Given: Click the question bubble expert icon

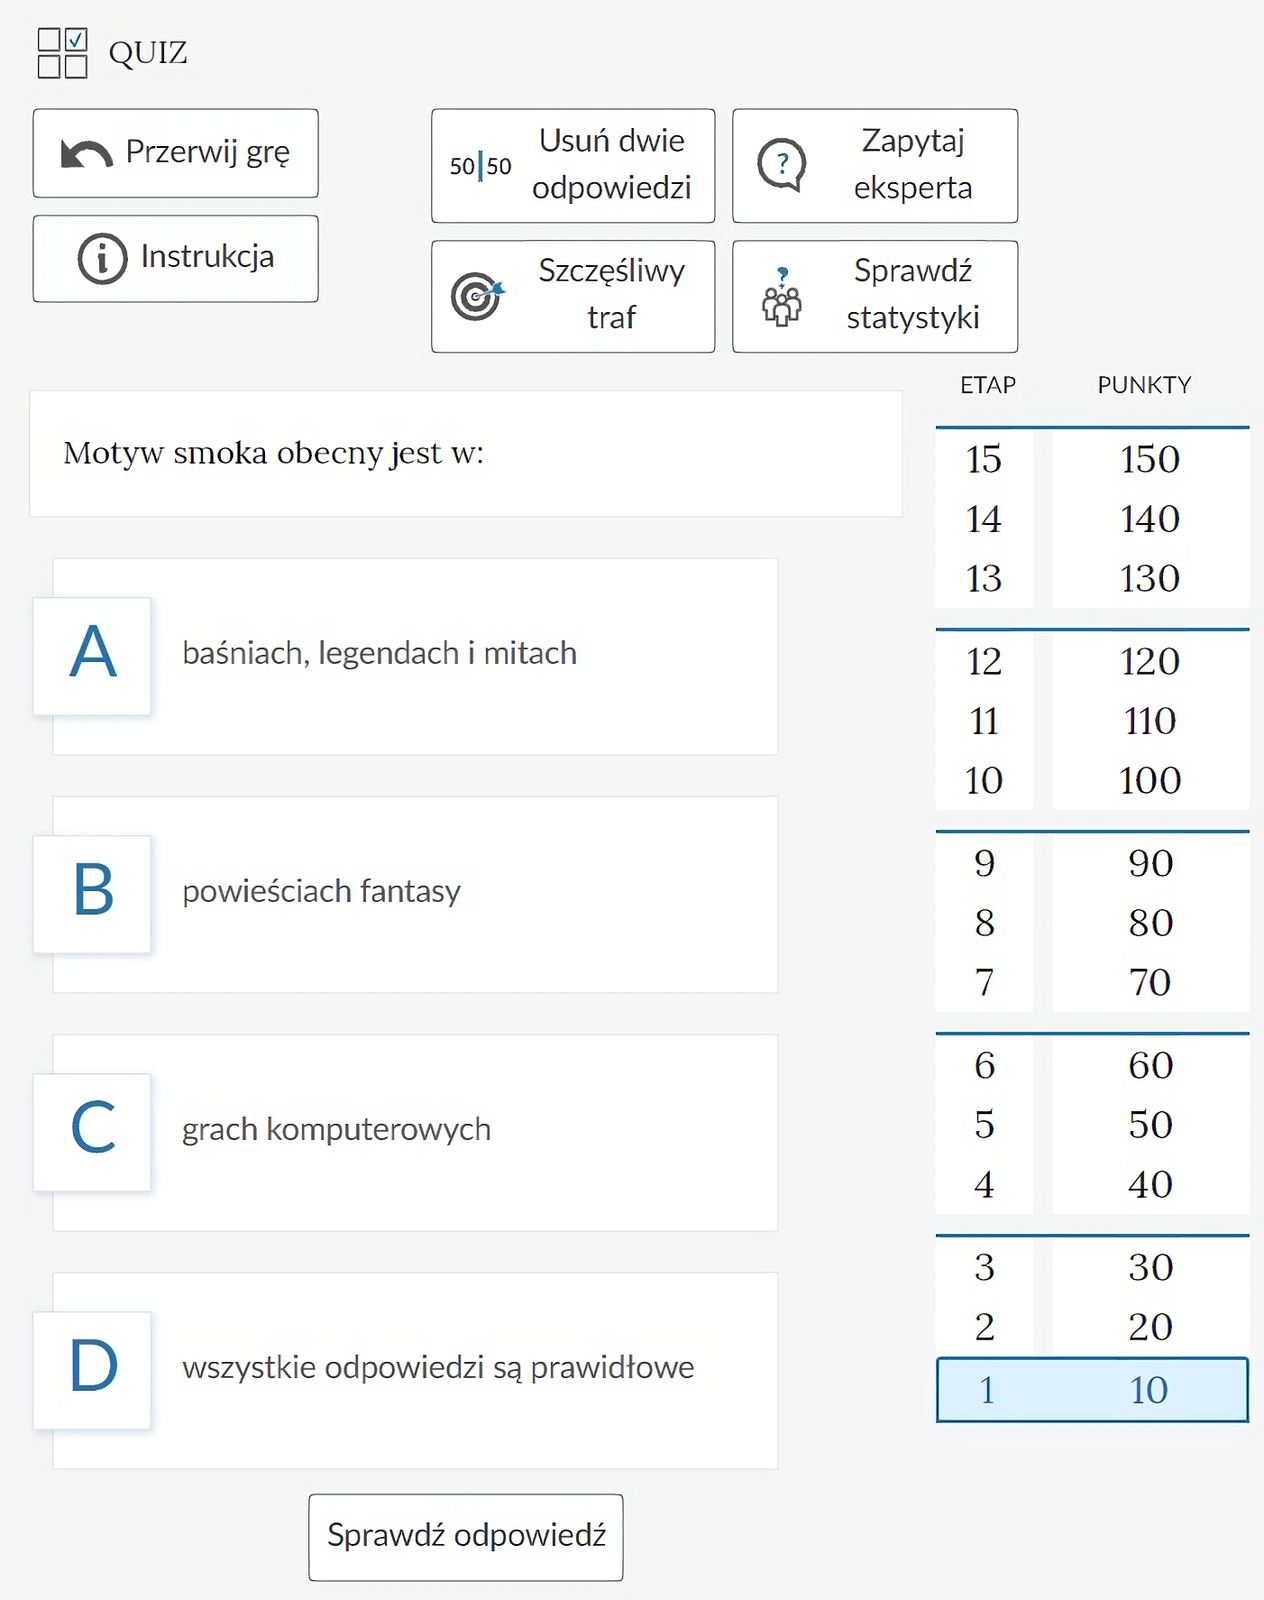Looking at the screenshot, I should [781, 164].
